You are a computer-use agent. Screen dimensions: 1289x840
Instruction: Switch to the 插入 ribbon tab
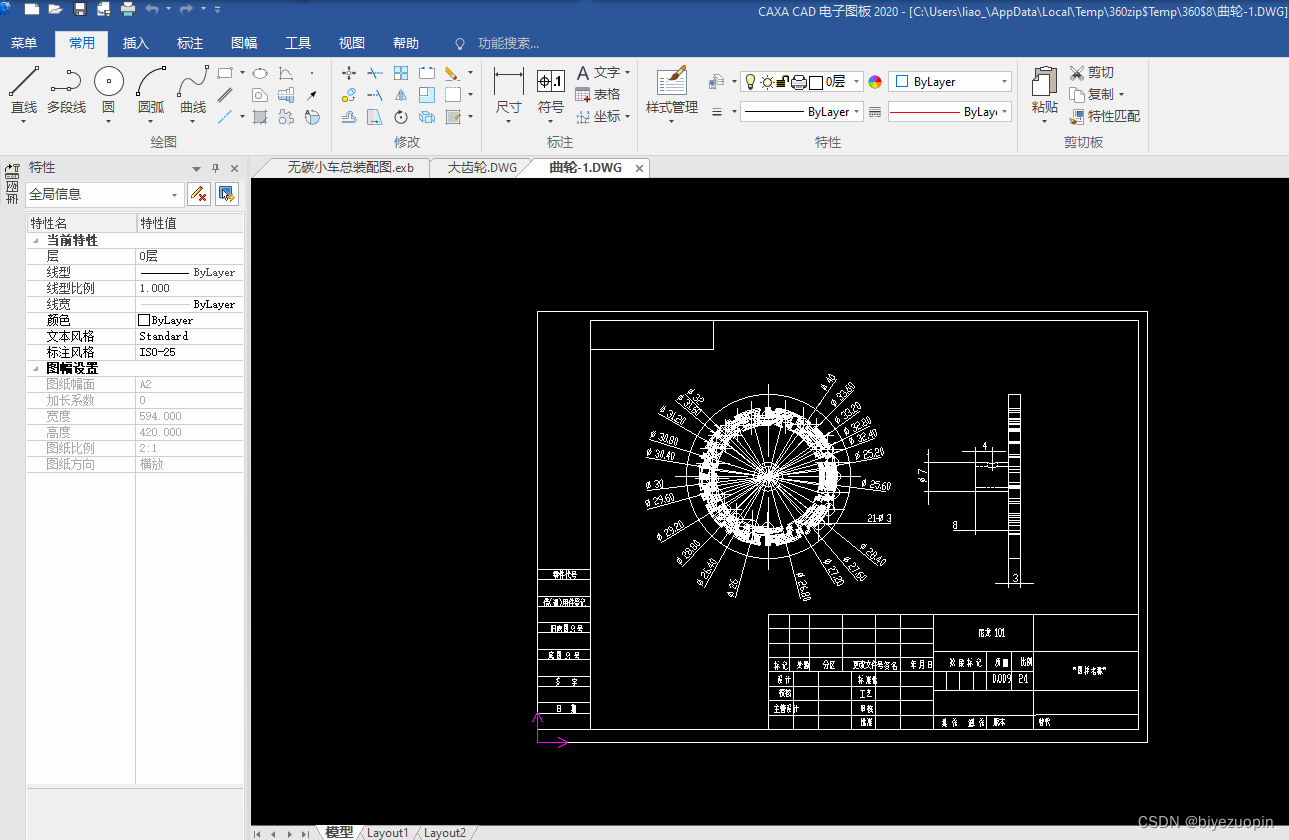pyautogui.click(x=136, y=43)
